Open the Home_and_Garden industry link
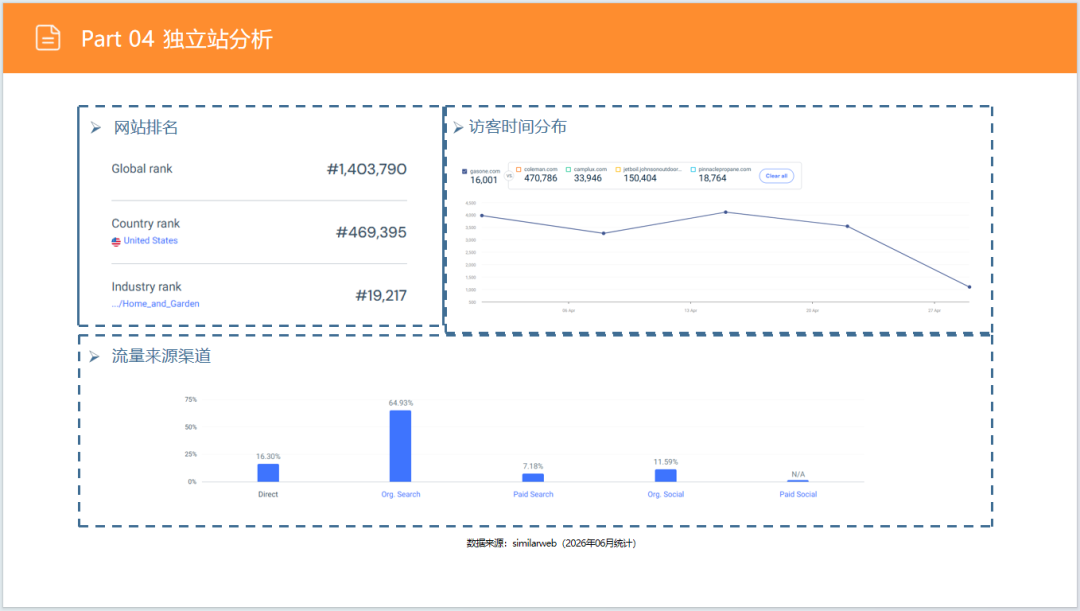 [x=156, y=304]
